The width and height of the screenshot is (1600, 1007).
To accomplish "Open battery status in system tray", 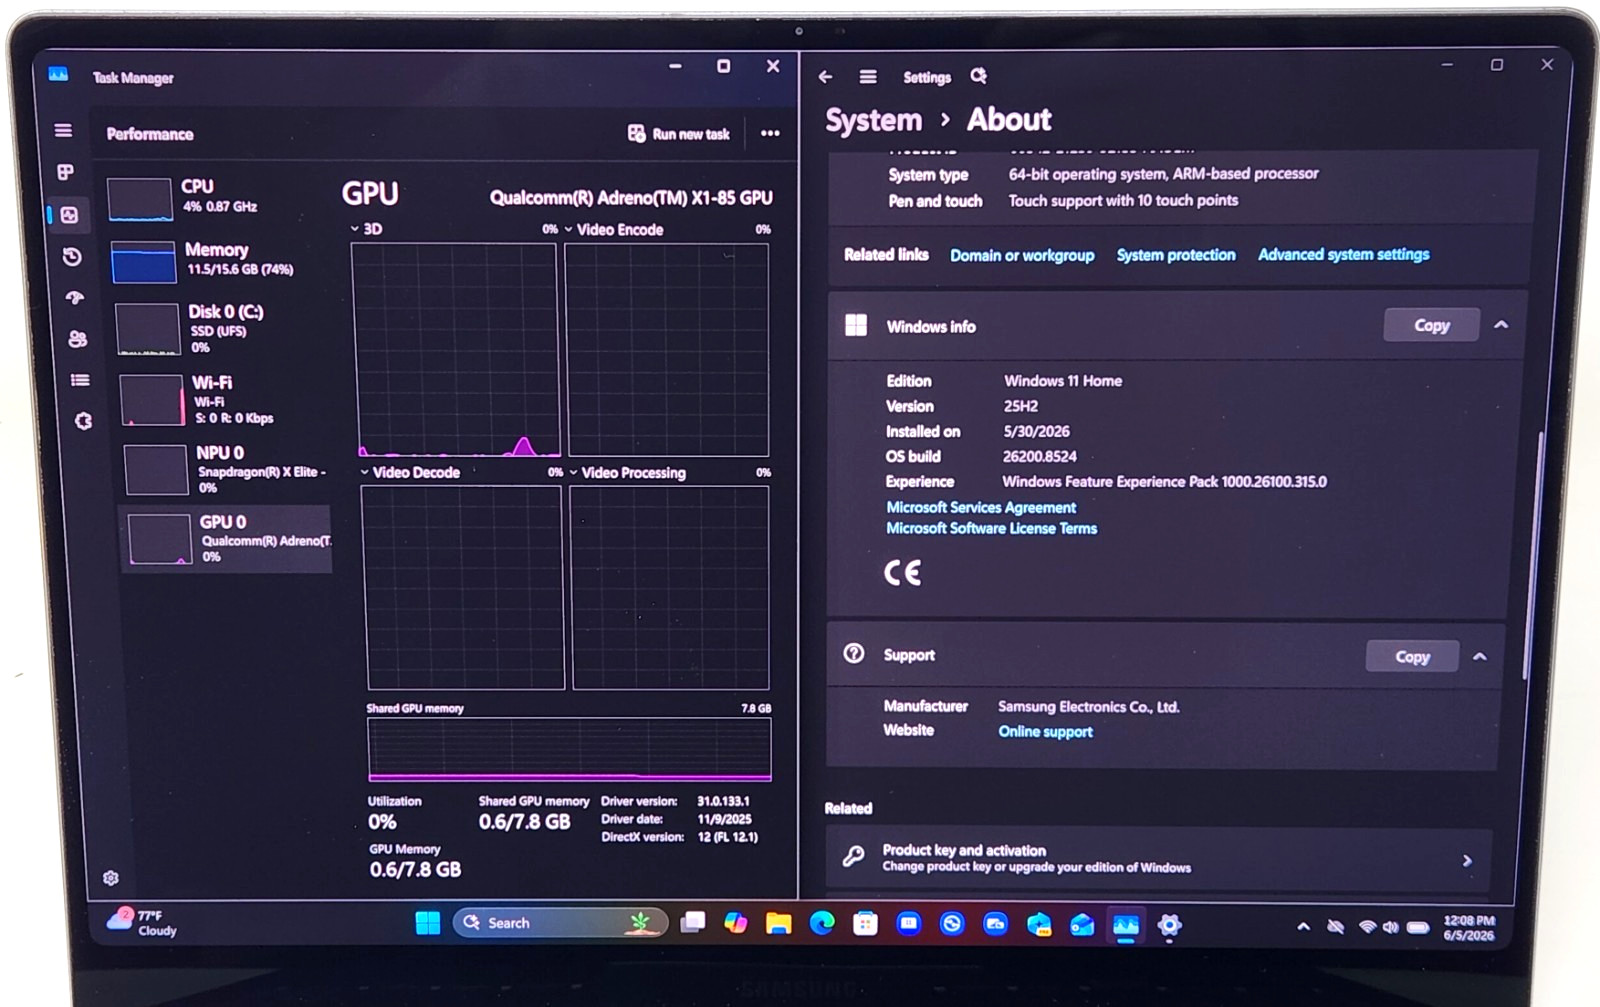I will pos(1418,928).
